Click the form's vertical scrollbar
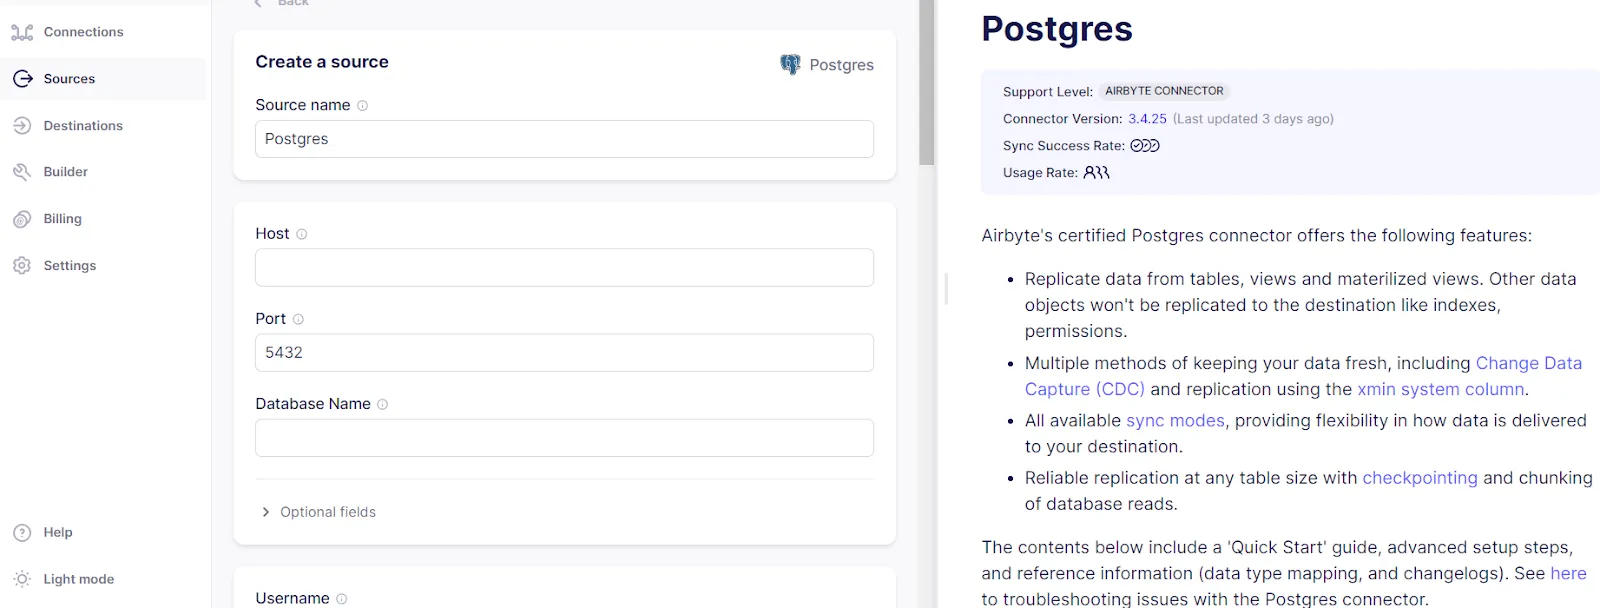Screen dimensions: 1600x608 tap(926, 82)
